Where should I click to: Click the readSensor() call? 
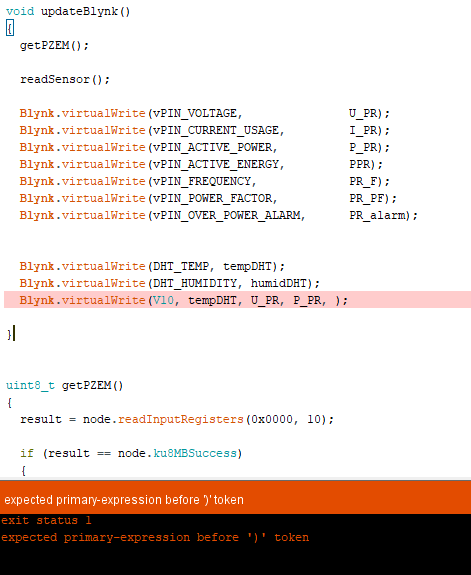pyautogui.click(x=65, y=79)
